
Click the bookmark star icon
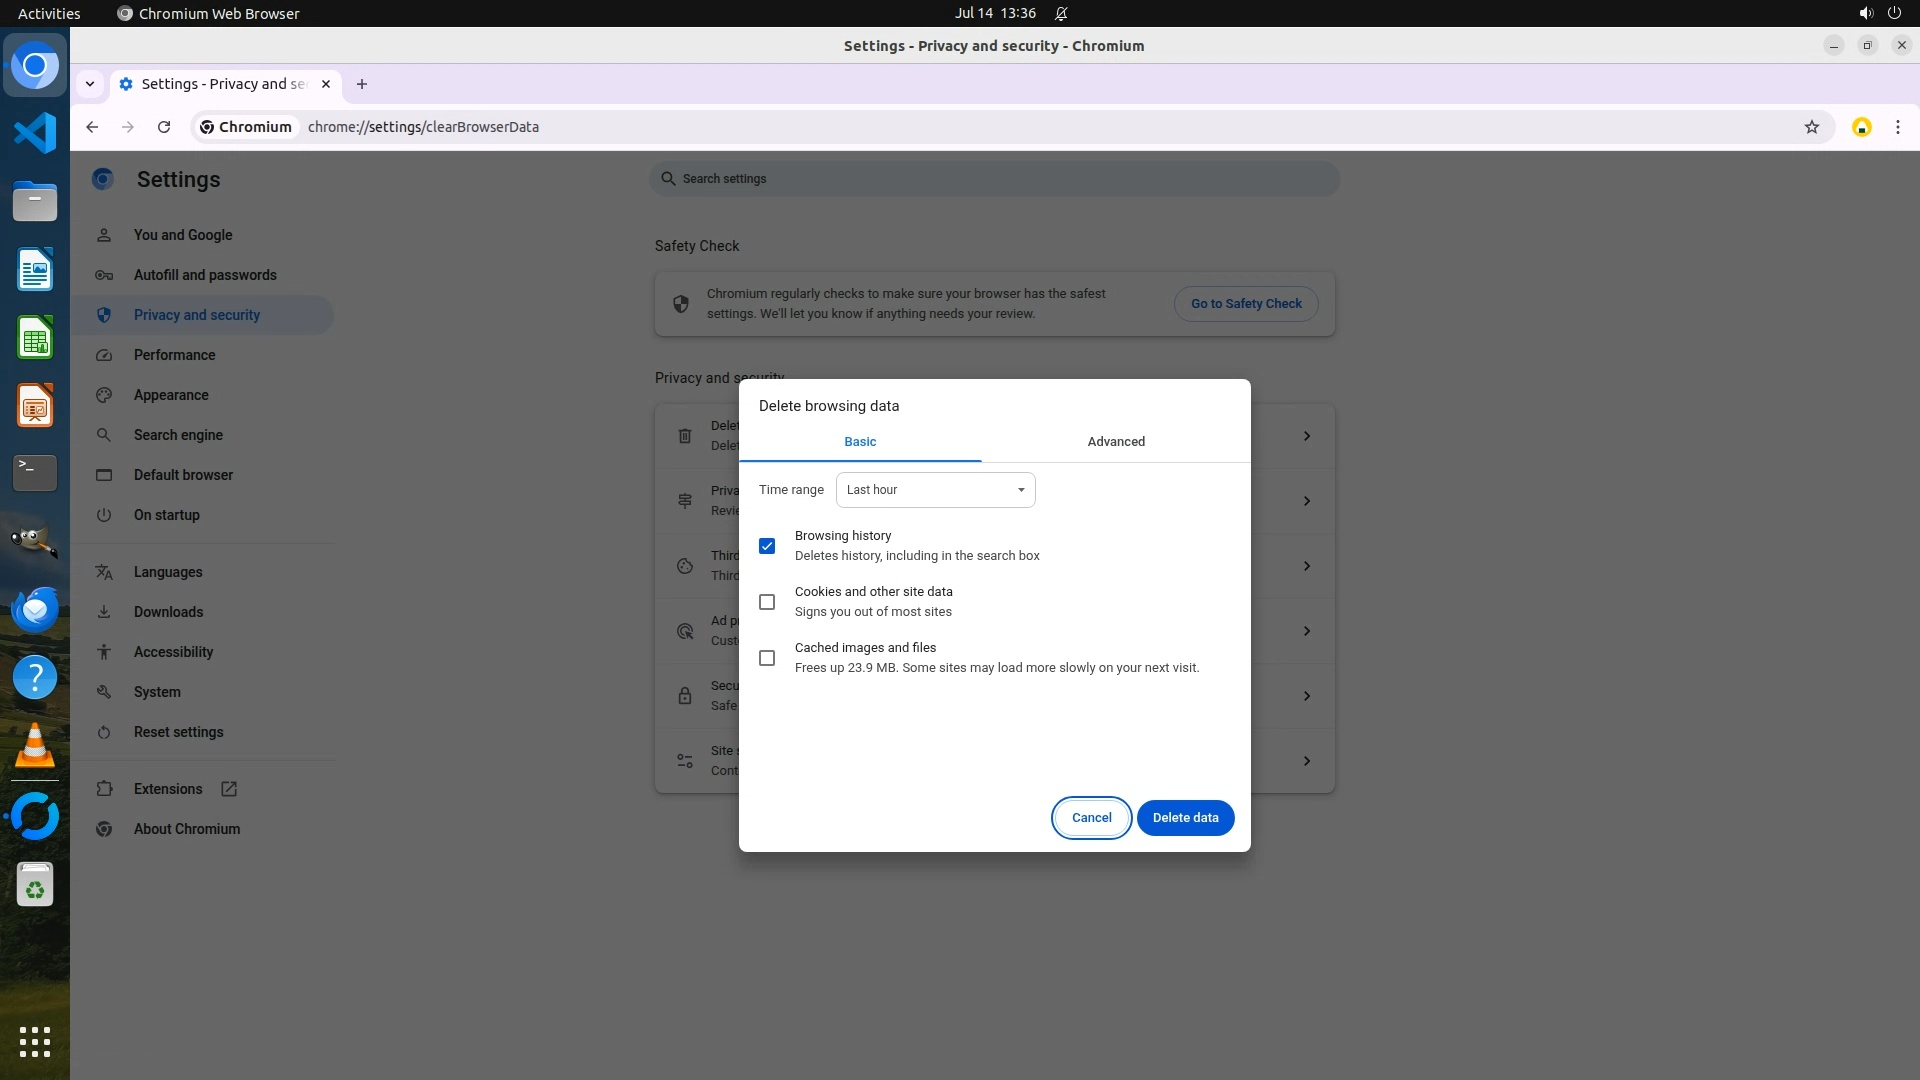click(1811, 127)
